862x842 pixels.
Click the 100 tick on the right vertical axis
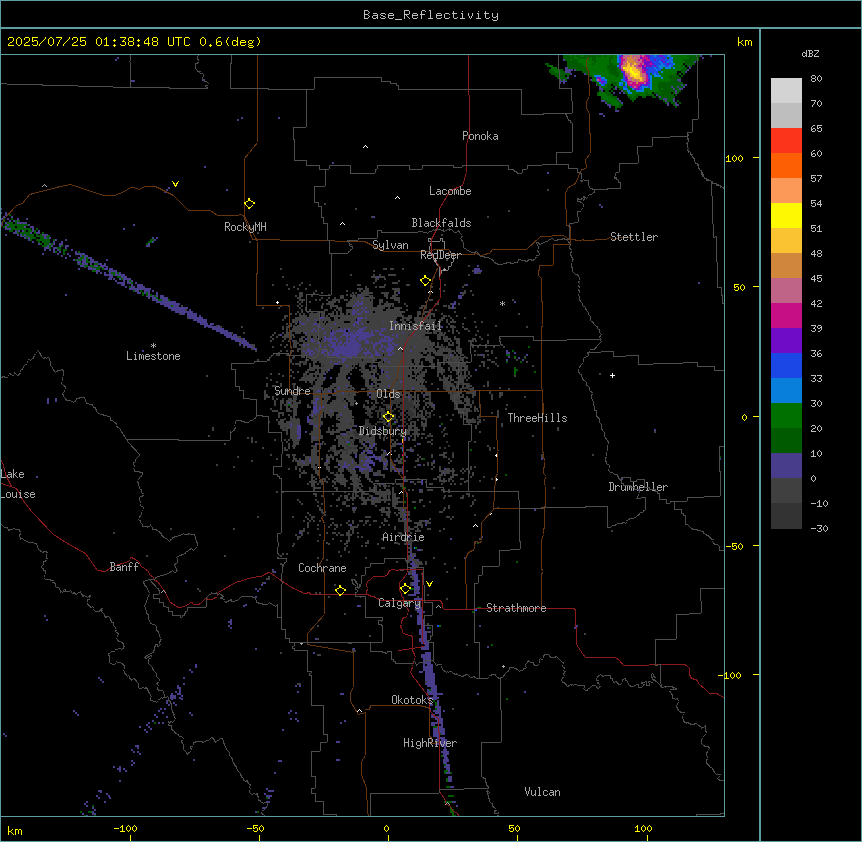[734, 158]
